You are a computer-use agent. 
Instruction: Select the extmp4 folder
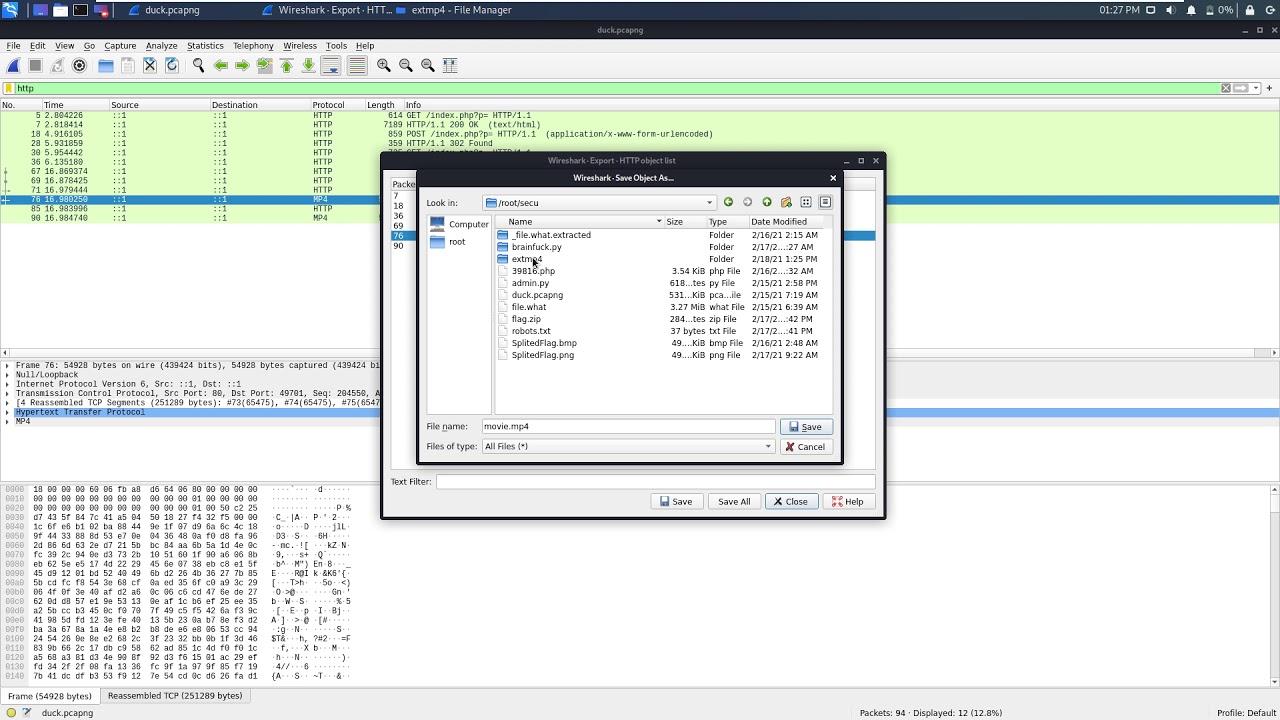click(x=527, y=259)
